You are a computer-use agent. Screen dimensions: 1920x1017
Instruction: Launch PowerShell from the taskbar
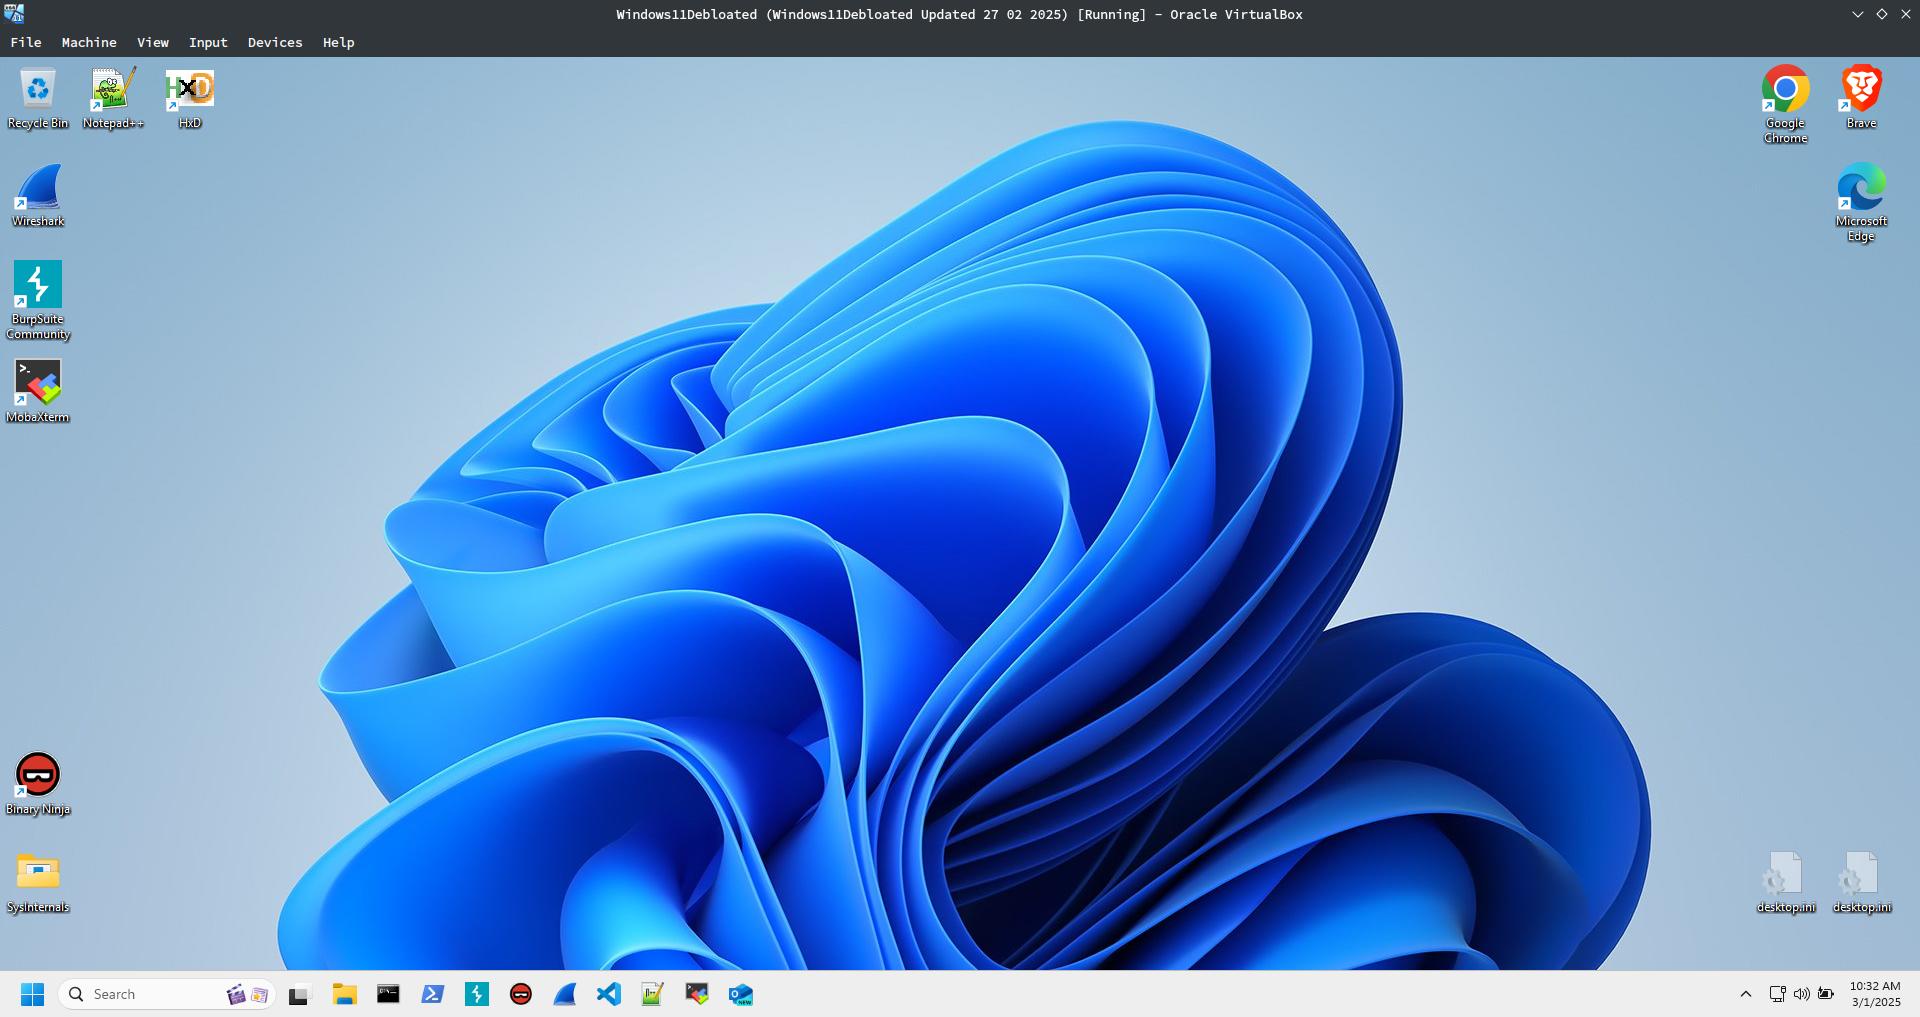click(432, 994)
